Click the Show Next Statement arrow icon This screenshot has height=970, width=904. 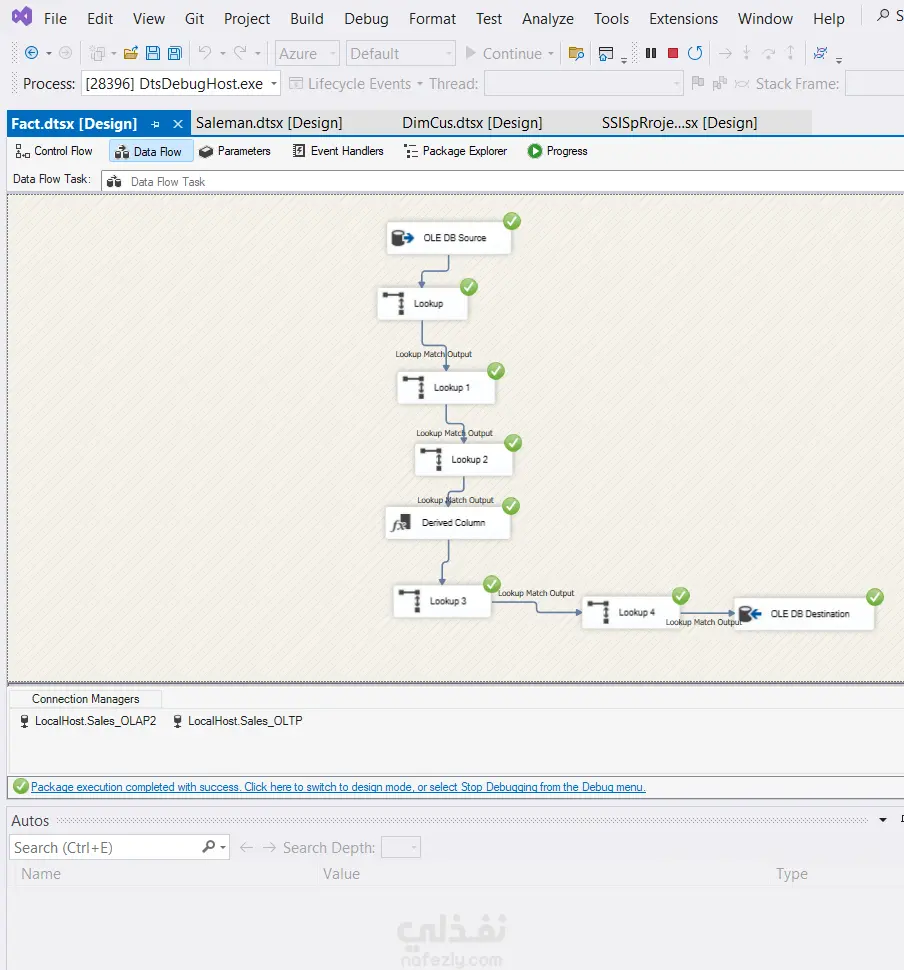[725, 54]
